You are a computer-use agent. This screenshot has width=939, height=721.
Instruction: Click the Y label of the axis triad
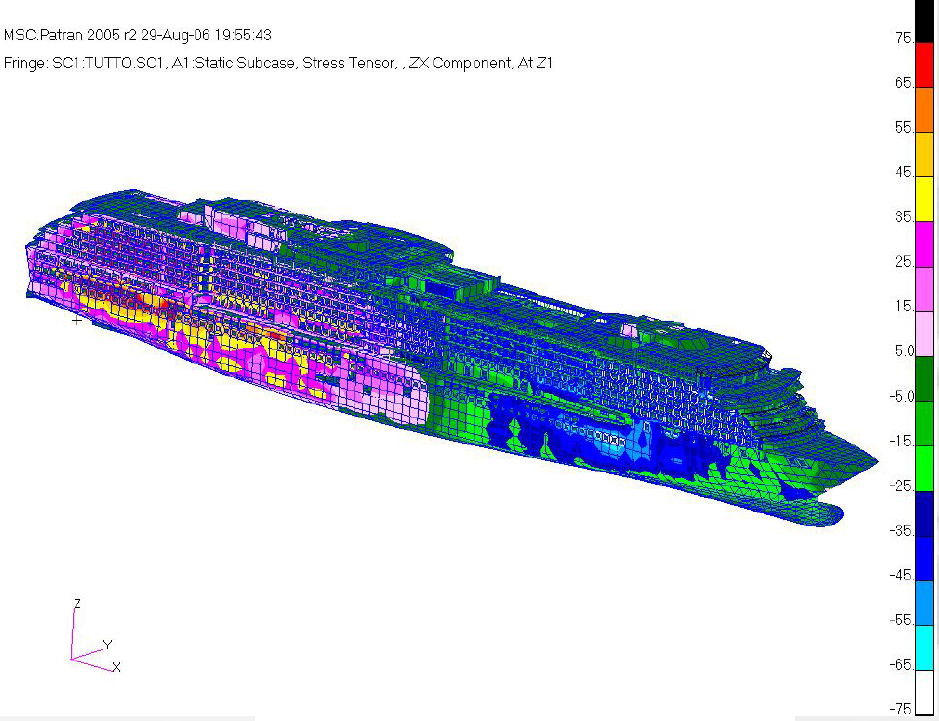pos(107,645)
